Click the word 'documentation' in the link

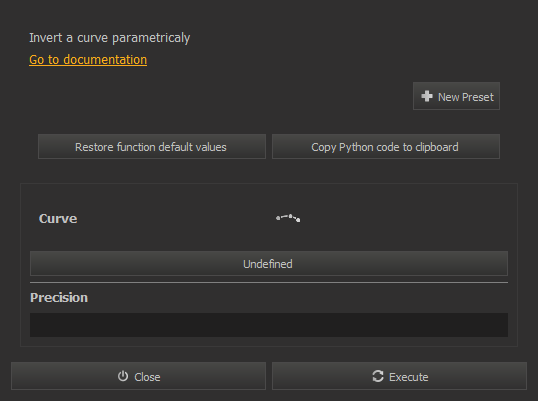tap(105, 60)
